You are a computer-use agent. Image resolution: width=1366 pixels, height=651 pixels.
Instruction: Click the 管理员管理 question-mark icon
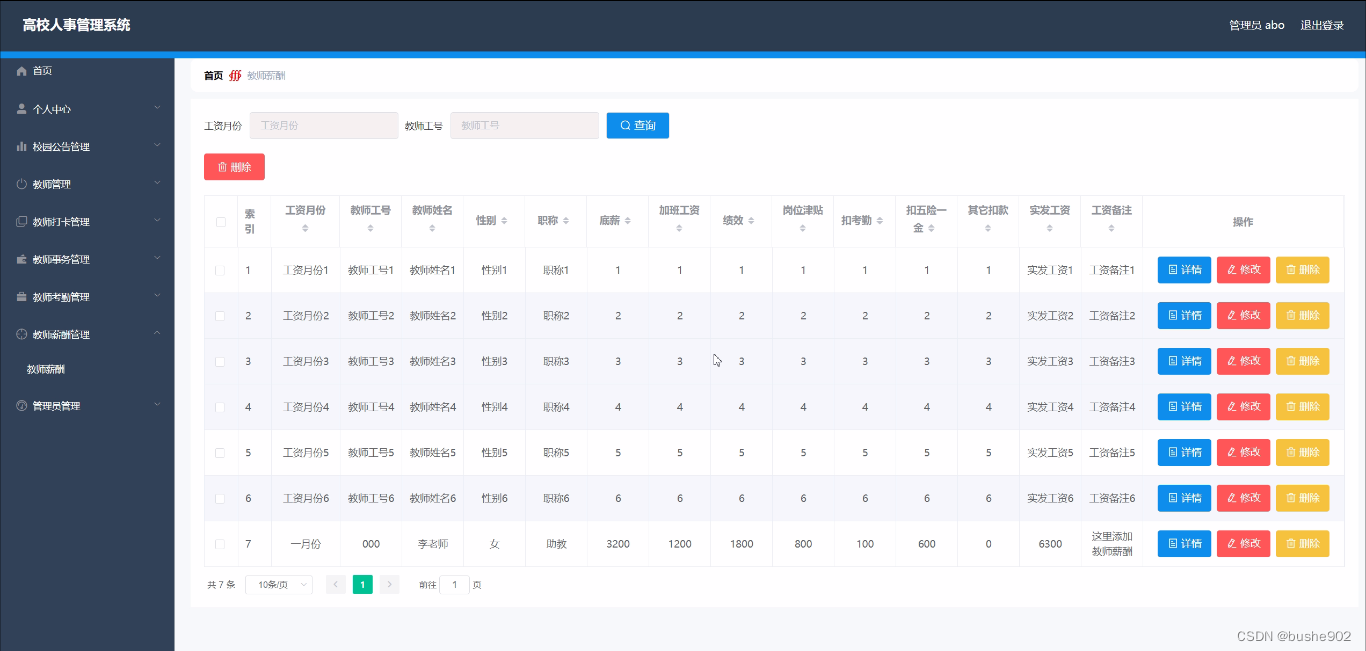[22, 405]
